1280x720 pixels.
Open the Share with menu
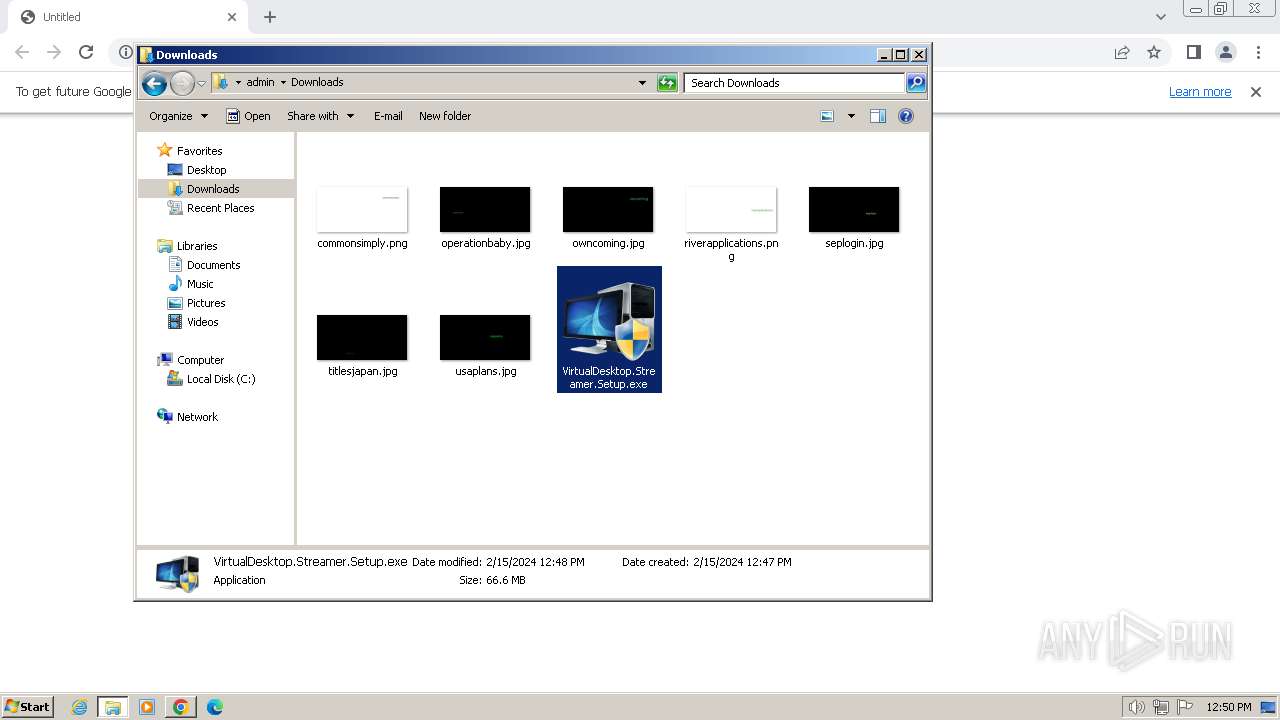pyautogui.click(x=320, y=116)
